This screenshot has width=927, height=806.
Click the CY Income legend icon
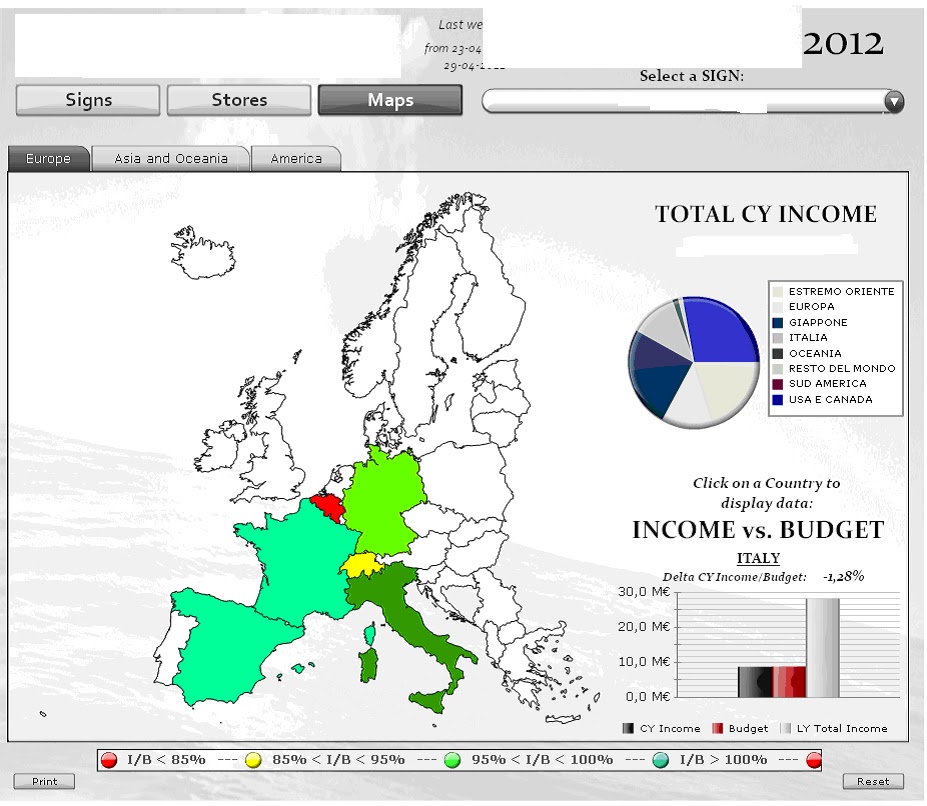click(629, 728)
